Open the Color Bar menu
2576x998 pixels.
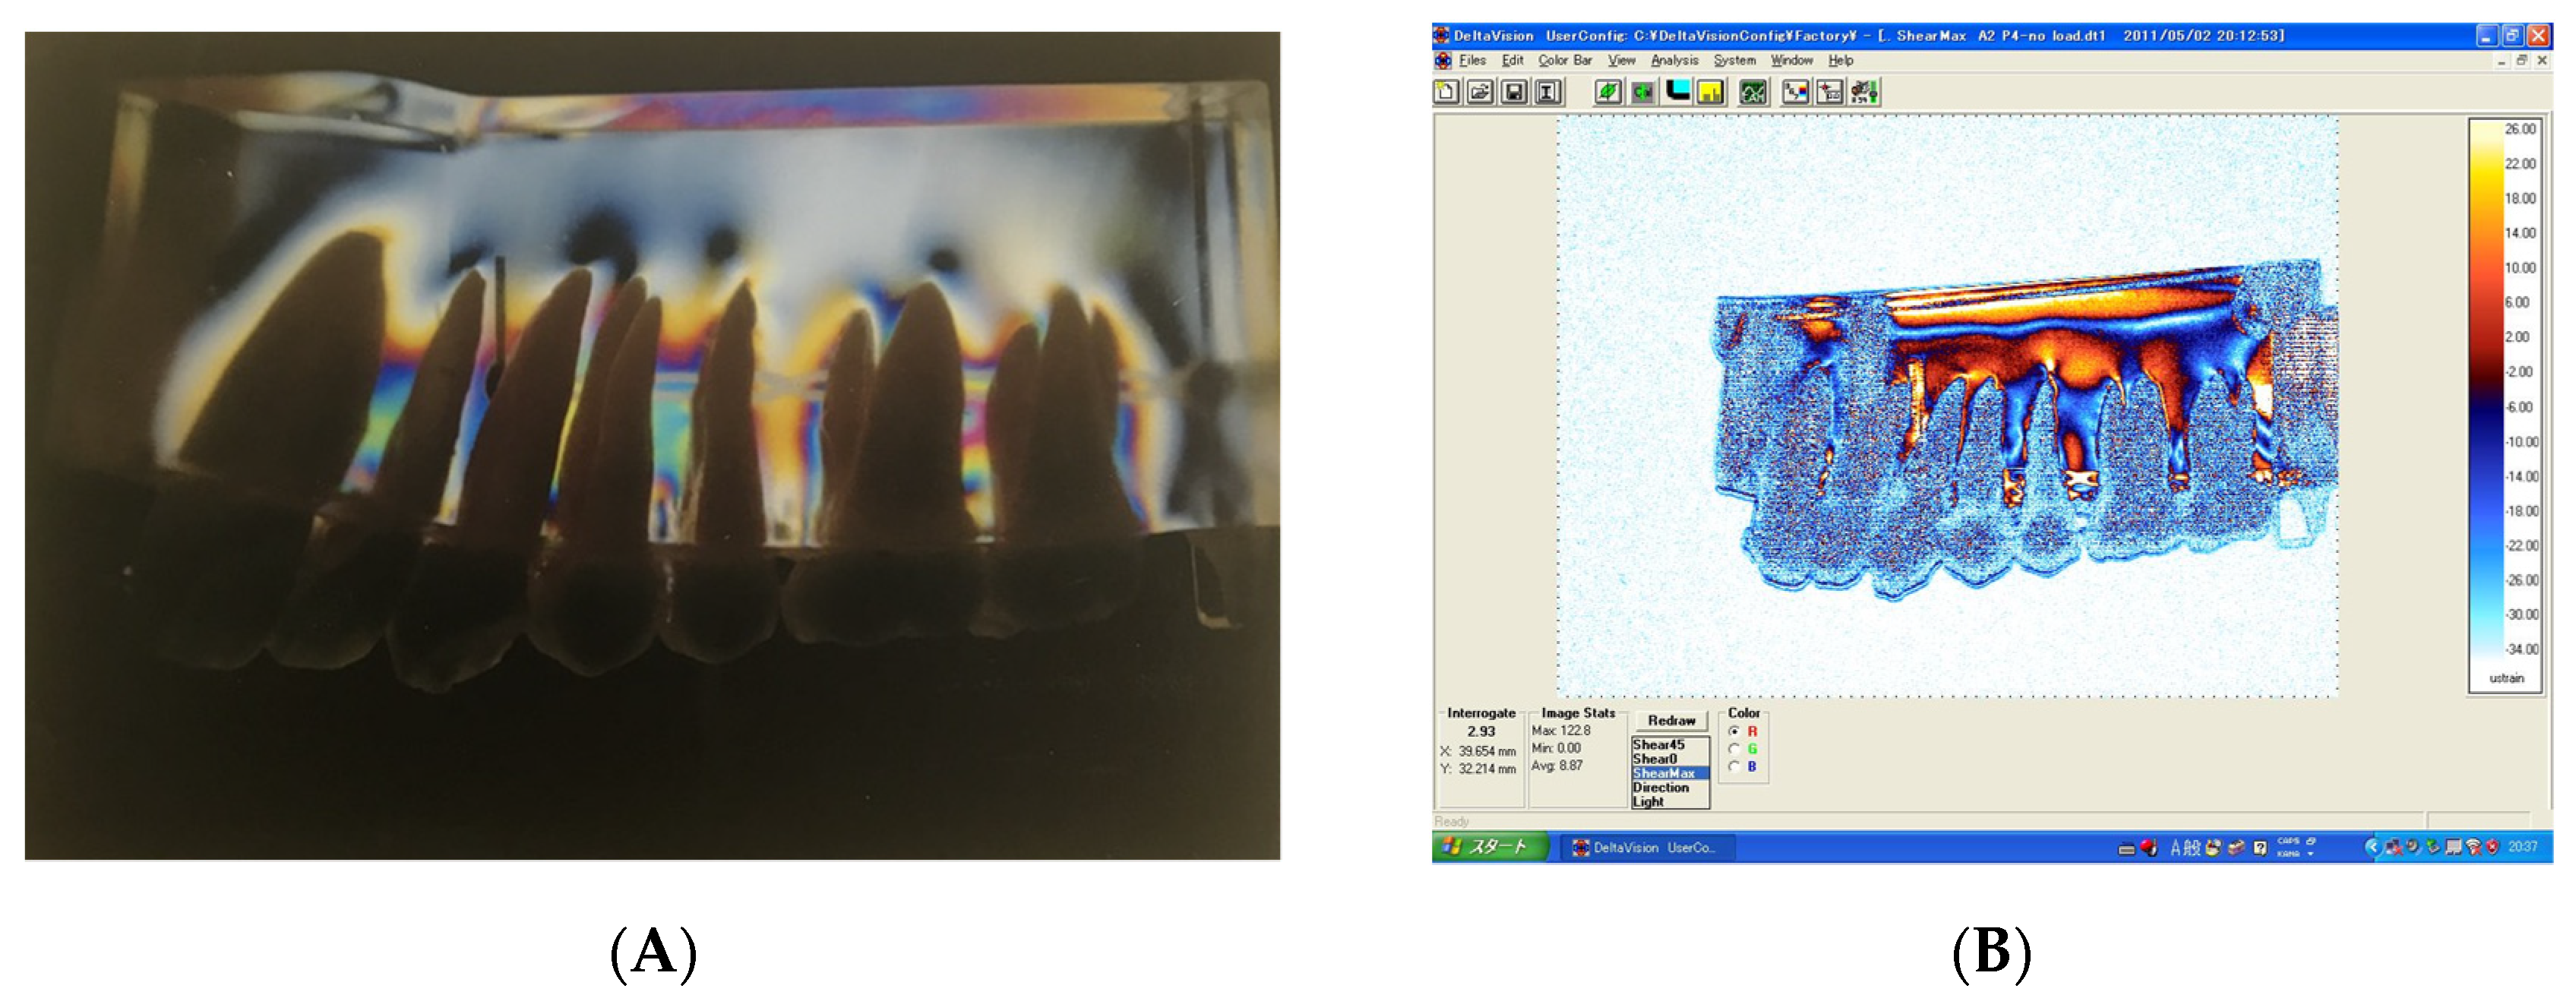point(1565,61)
